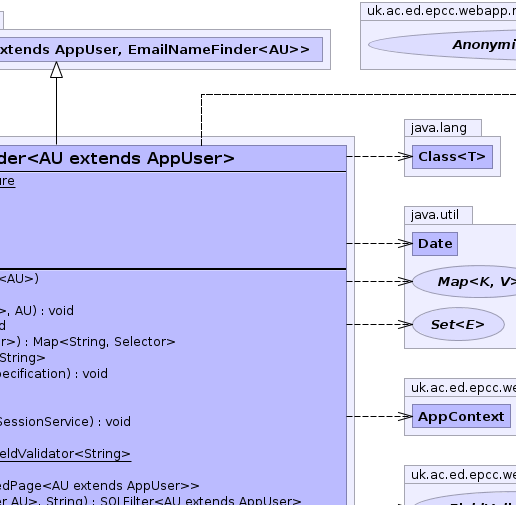Screen dimensions: 516x505
Task: Click the AppContext class box
Action: pyautogui.click(x=461, y=416)
